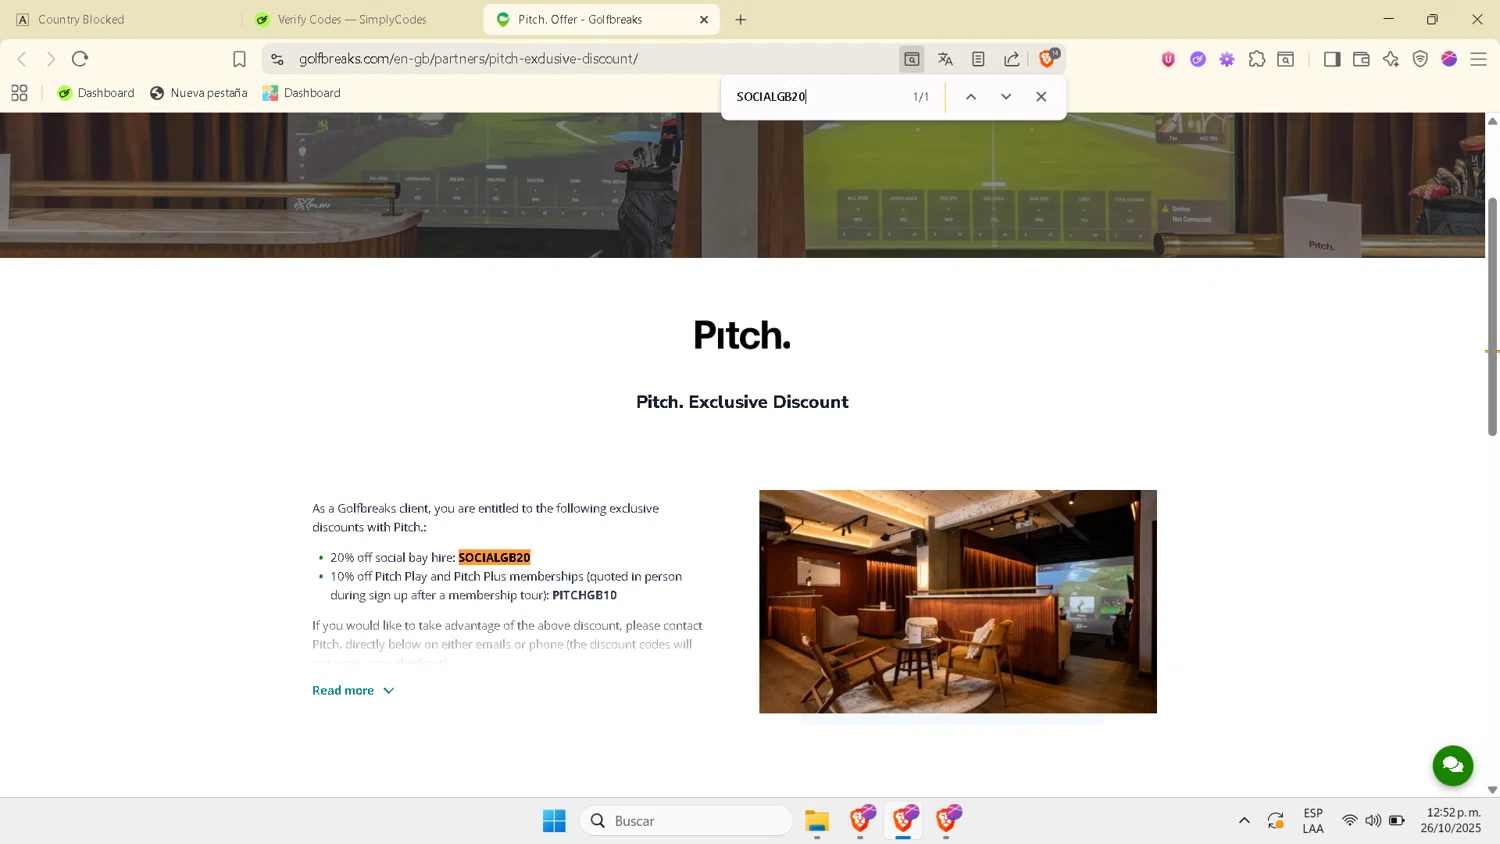This screenshot has width=1500, height=844.
Task: Show hidden system tray icons
Action: click(x=1244, y=821)
